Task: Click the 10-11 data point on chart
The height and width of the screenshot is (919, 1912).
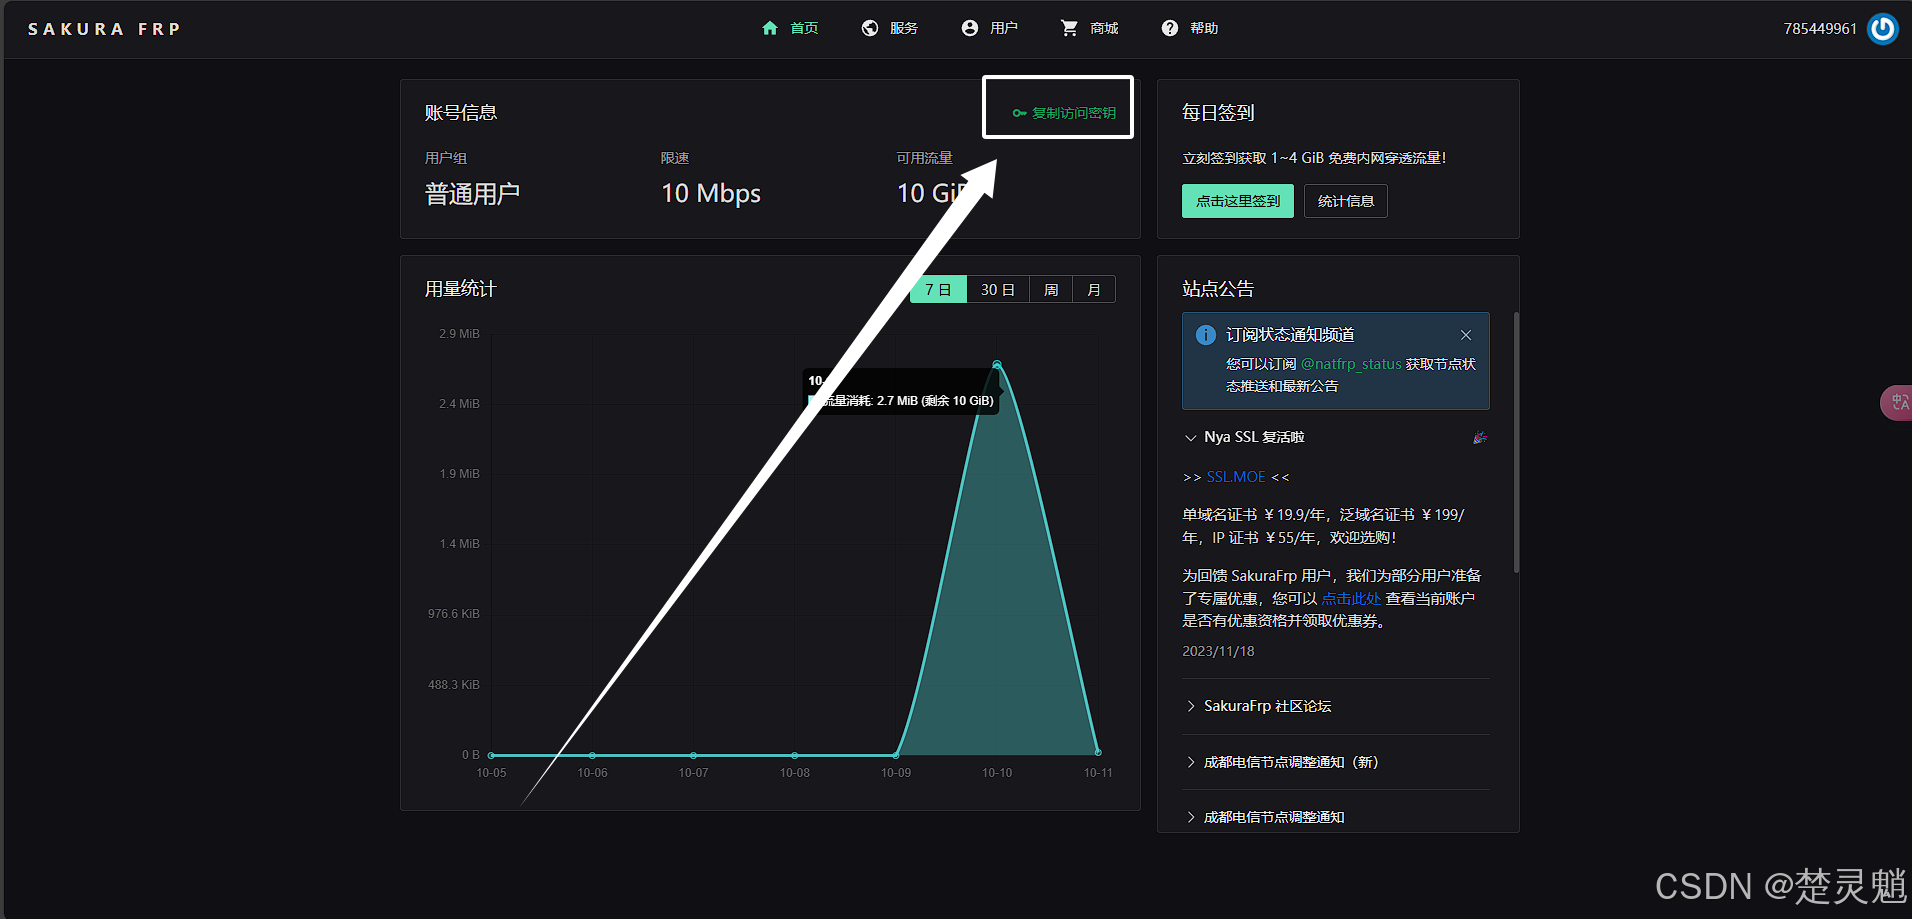Action: (1098, 752)
